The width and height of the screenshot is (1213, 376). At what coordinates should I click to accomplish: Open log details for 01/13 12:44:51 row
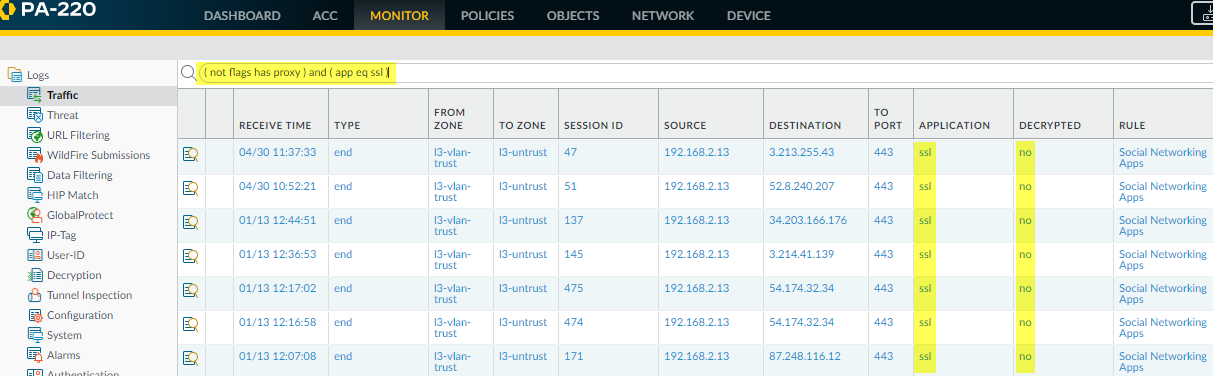click(x=190, y=221)
